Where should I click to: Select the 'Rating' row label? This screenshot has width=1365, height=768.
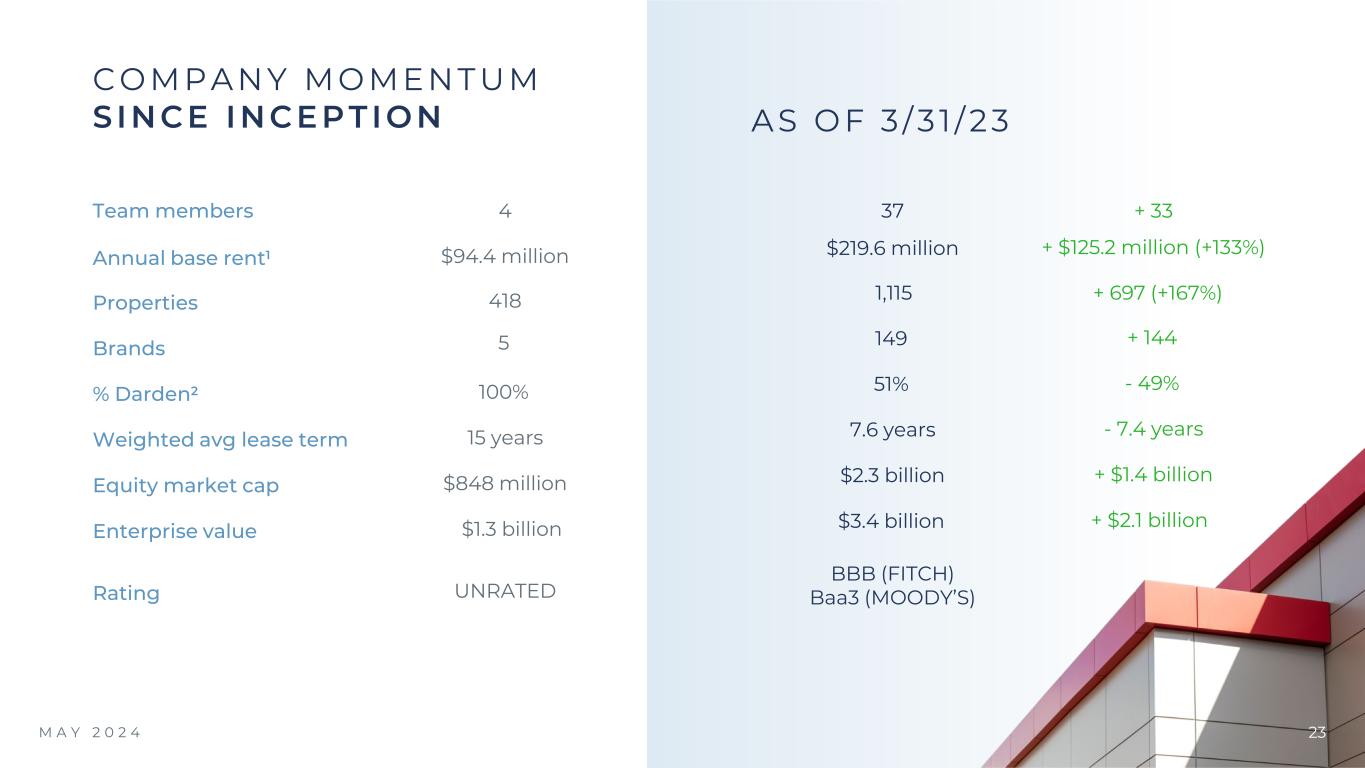[126, 594]
